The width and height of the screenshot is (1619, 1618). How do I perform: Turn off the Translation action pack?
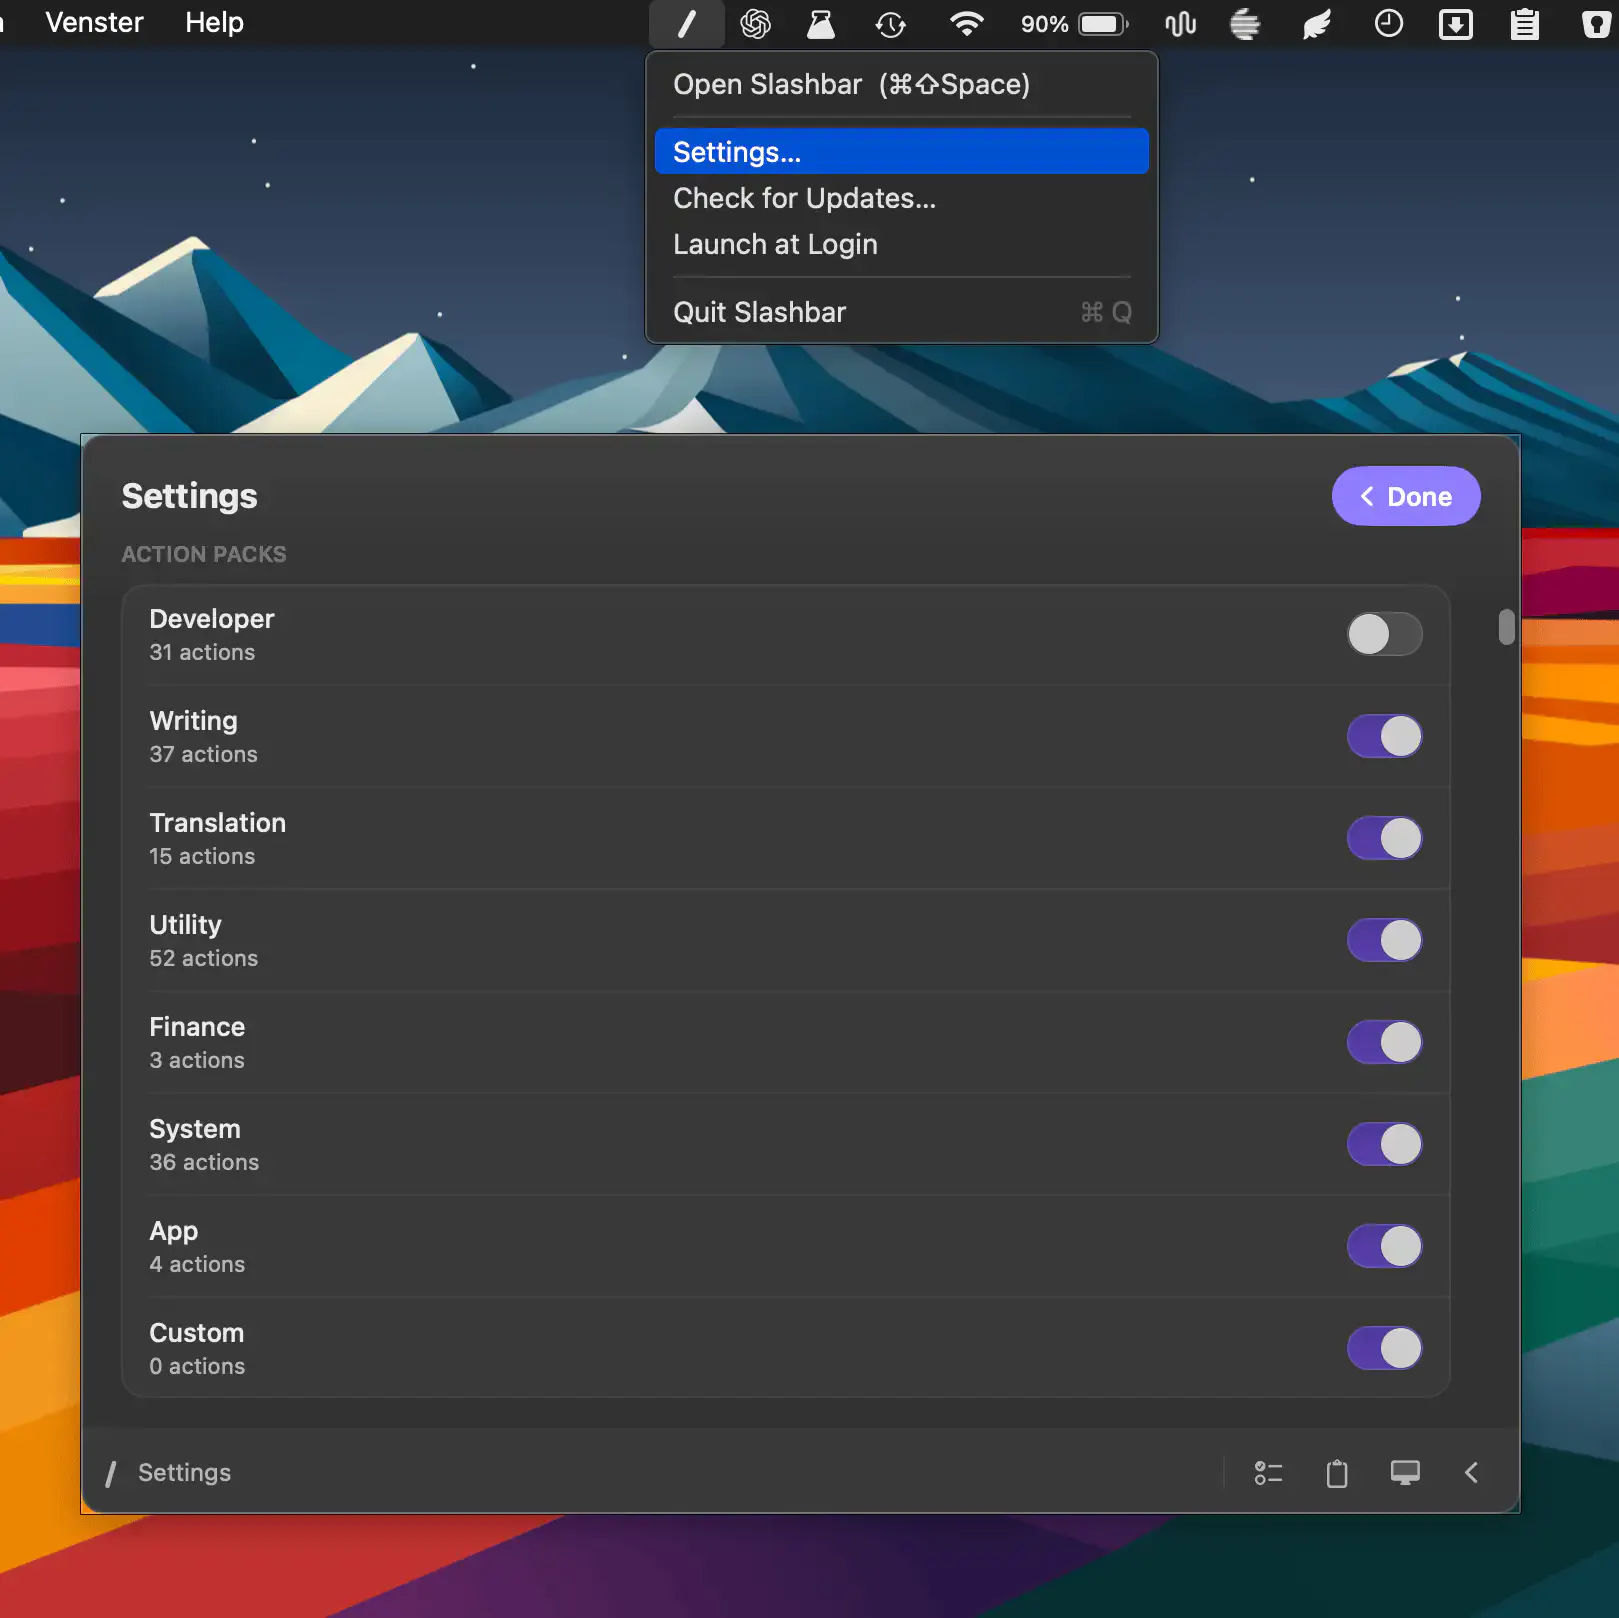(x=1384, y=838)
